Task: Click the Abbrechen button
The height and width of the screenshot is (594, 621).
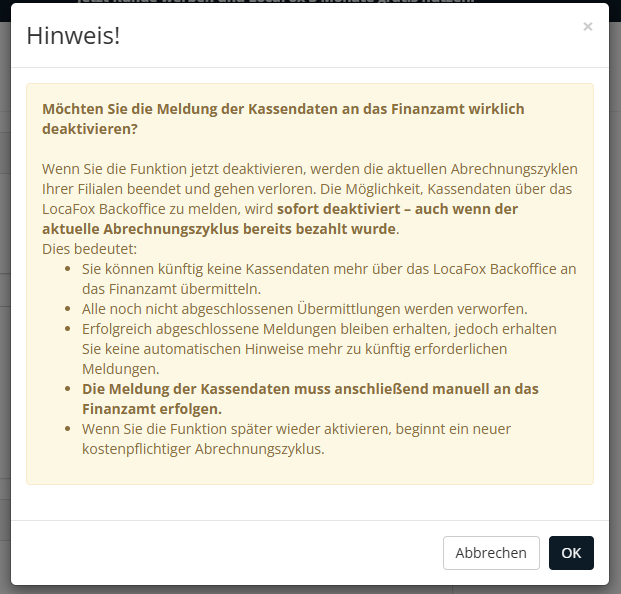Action: click(491, 553)
